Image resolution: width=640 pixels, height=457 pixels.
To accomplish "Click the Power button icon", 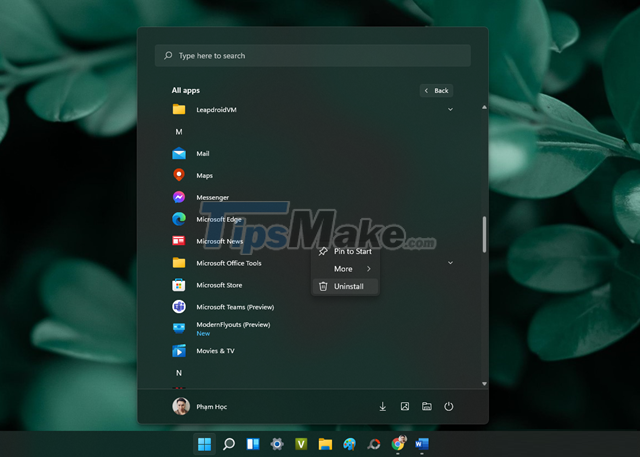I will coord(449,406).
